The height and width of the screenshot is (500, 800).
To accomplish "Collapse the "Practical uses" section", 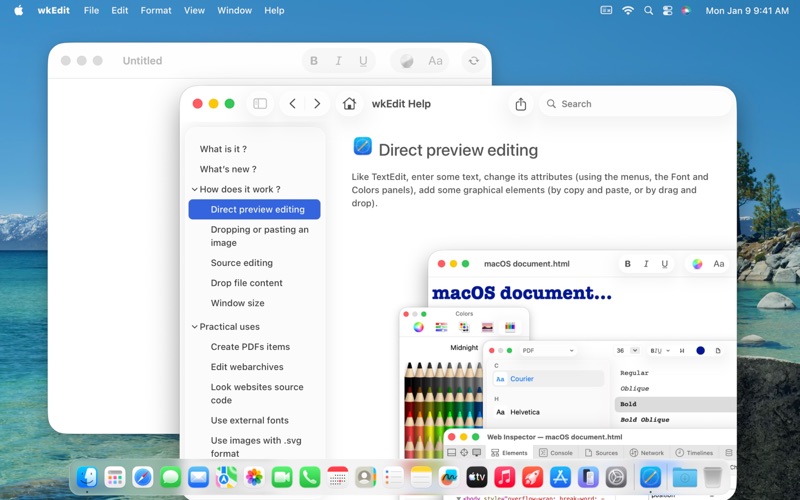I will coord(194,327).
